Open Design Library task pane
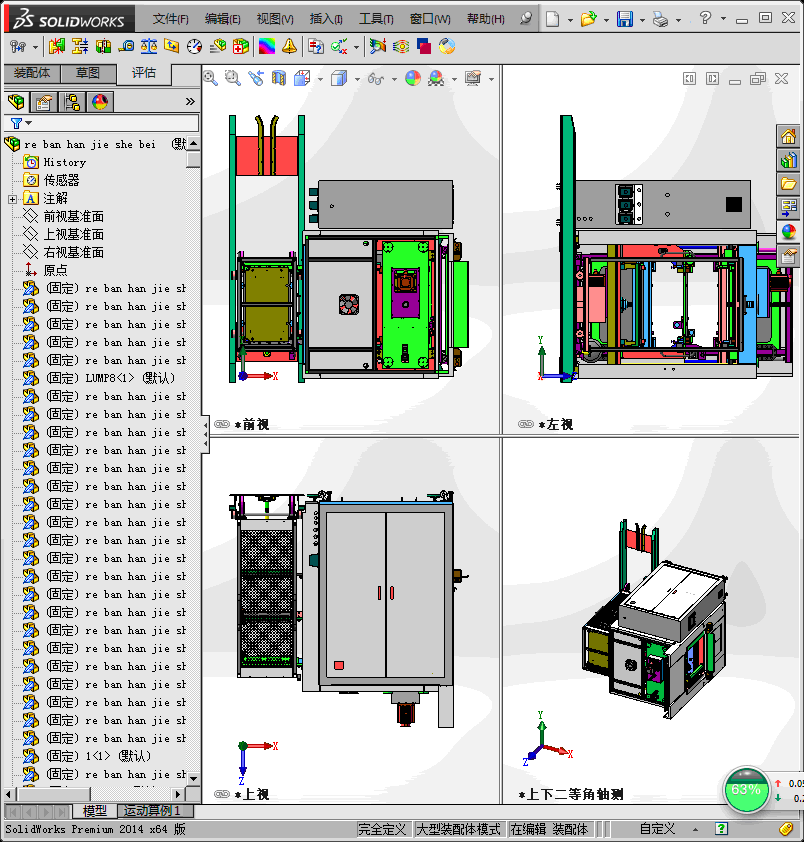804x842 pixels. click(788, 160)
